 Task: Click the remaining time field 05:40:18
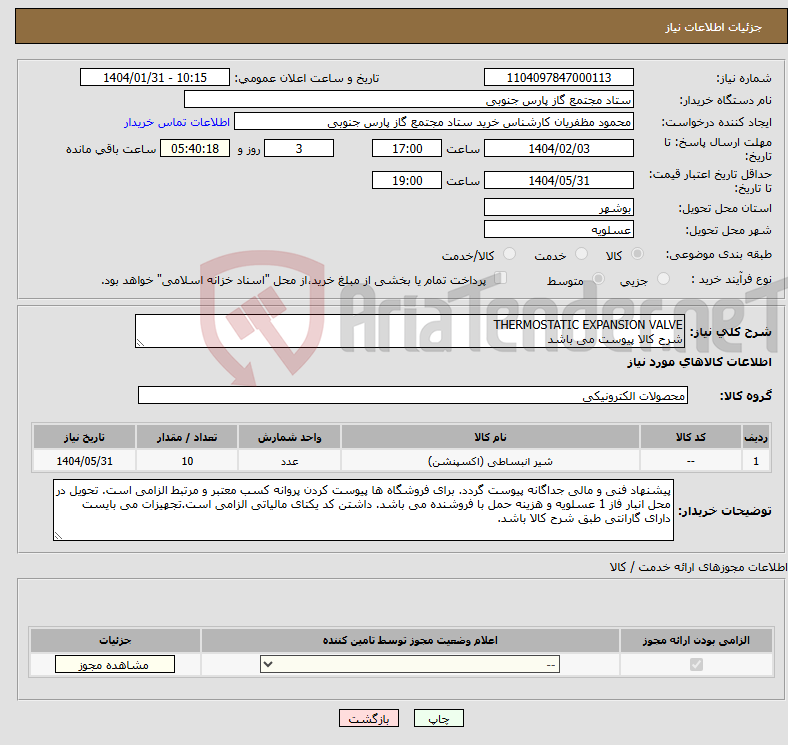pyautogui.click(x=195, y=148)
